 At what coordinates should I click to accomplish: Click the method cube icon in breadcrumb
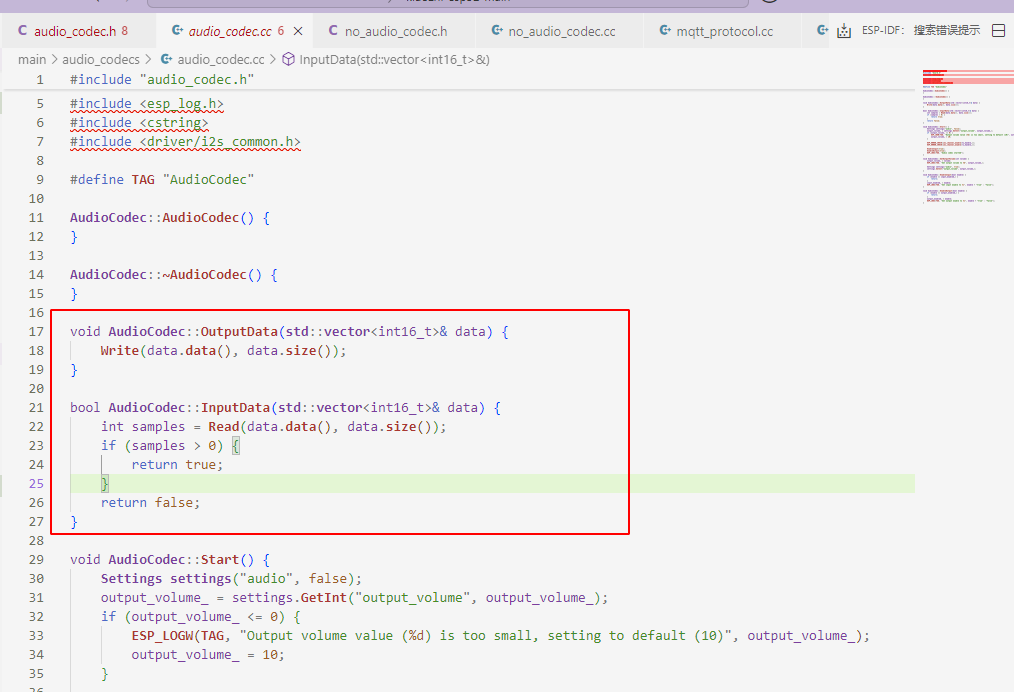pyautogui.click(x=289, y=59)
